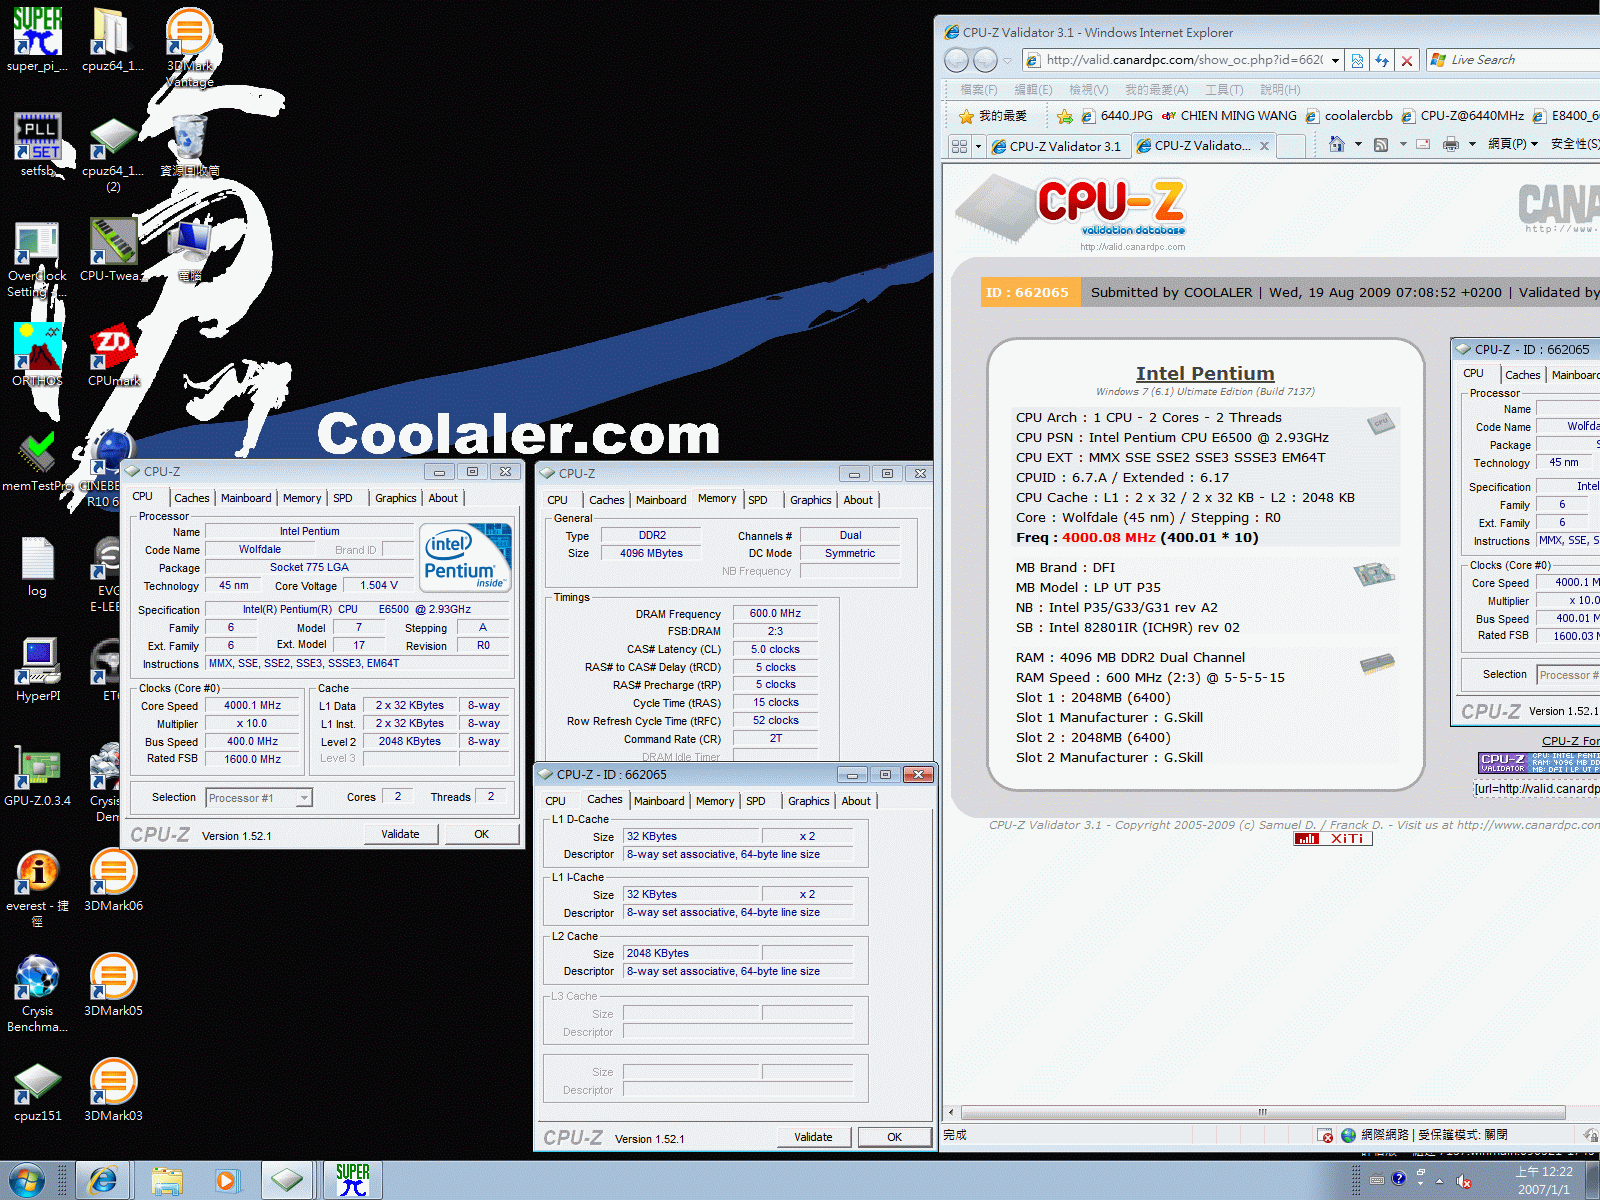Viewport: 1600px width, 1200px height.
Task: Click OK in CPU-Z ID 662065 window
Action: (895, 1137)
